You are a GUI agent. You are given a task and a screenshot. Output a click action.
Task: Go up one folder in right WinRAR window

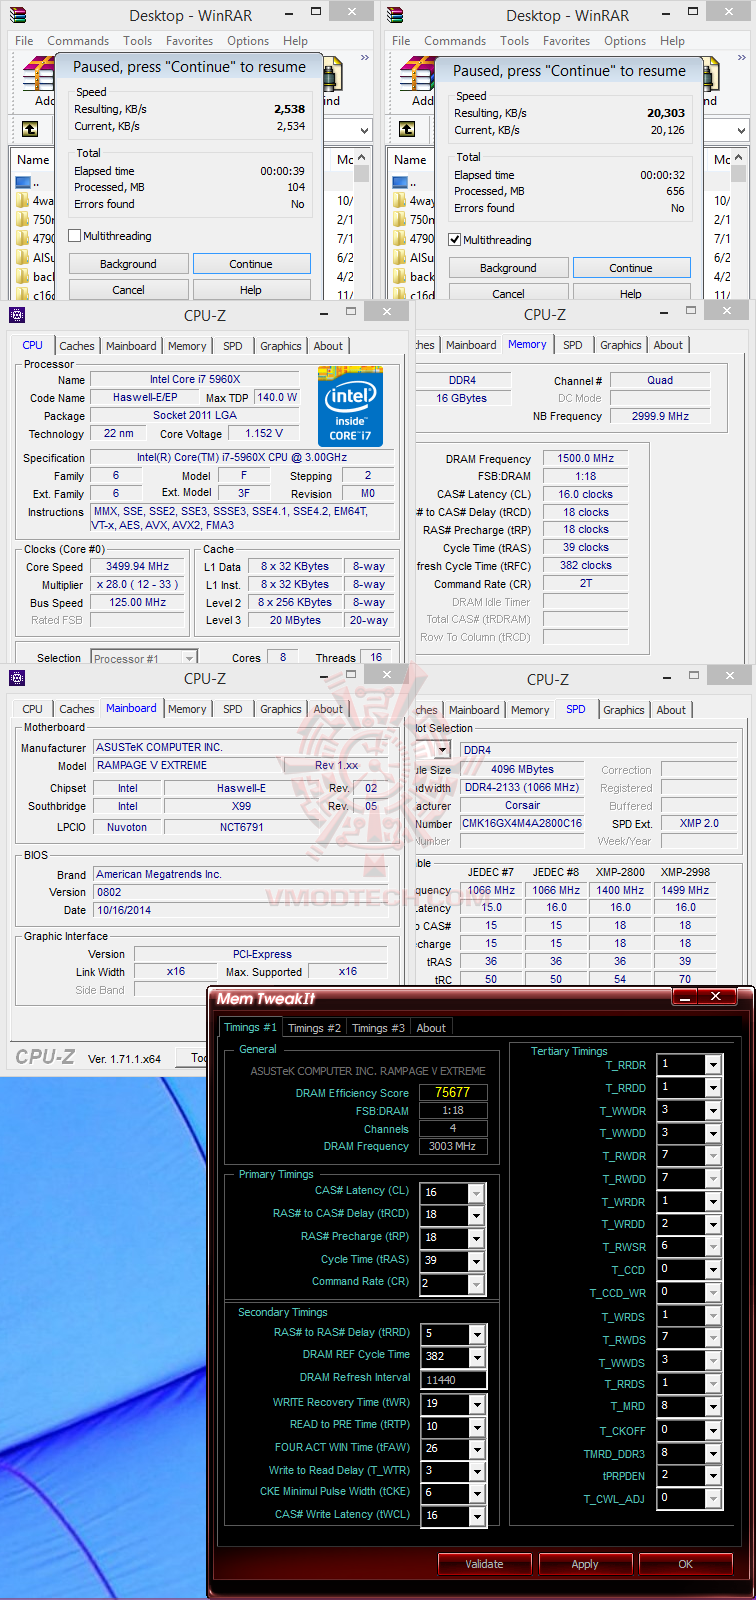[407, 130]
